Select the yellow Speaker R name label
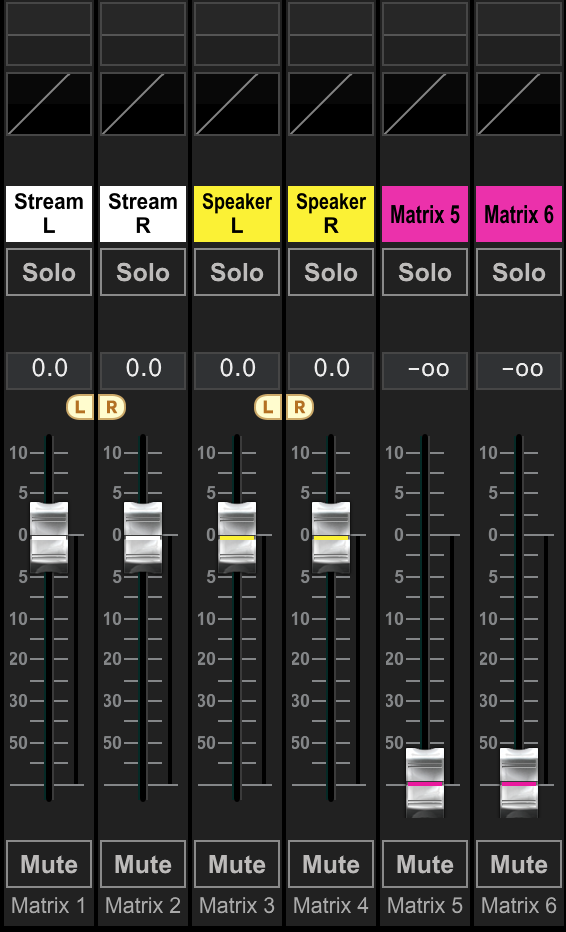Viewport: 566px width, 932px height. [x=331, y=214]
